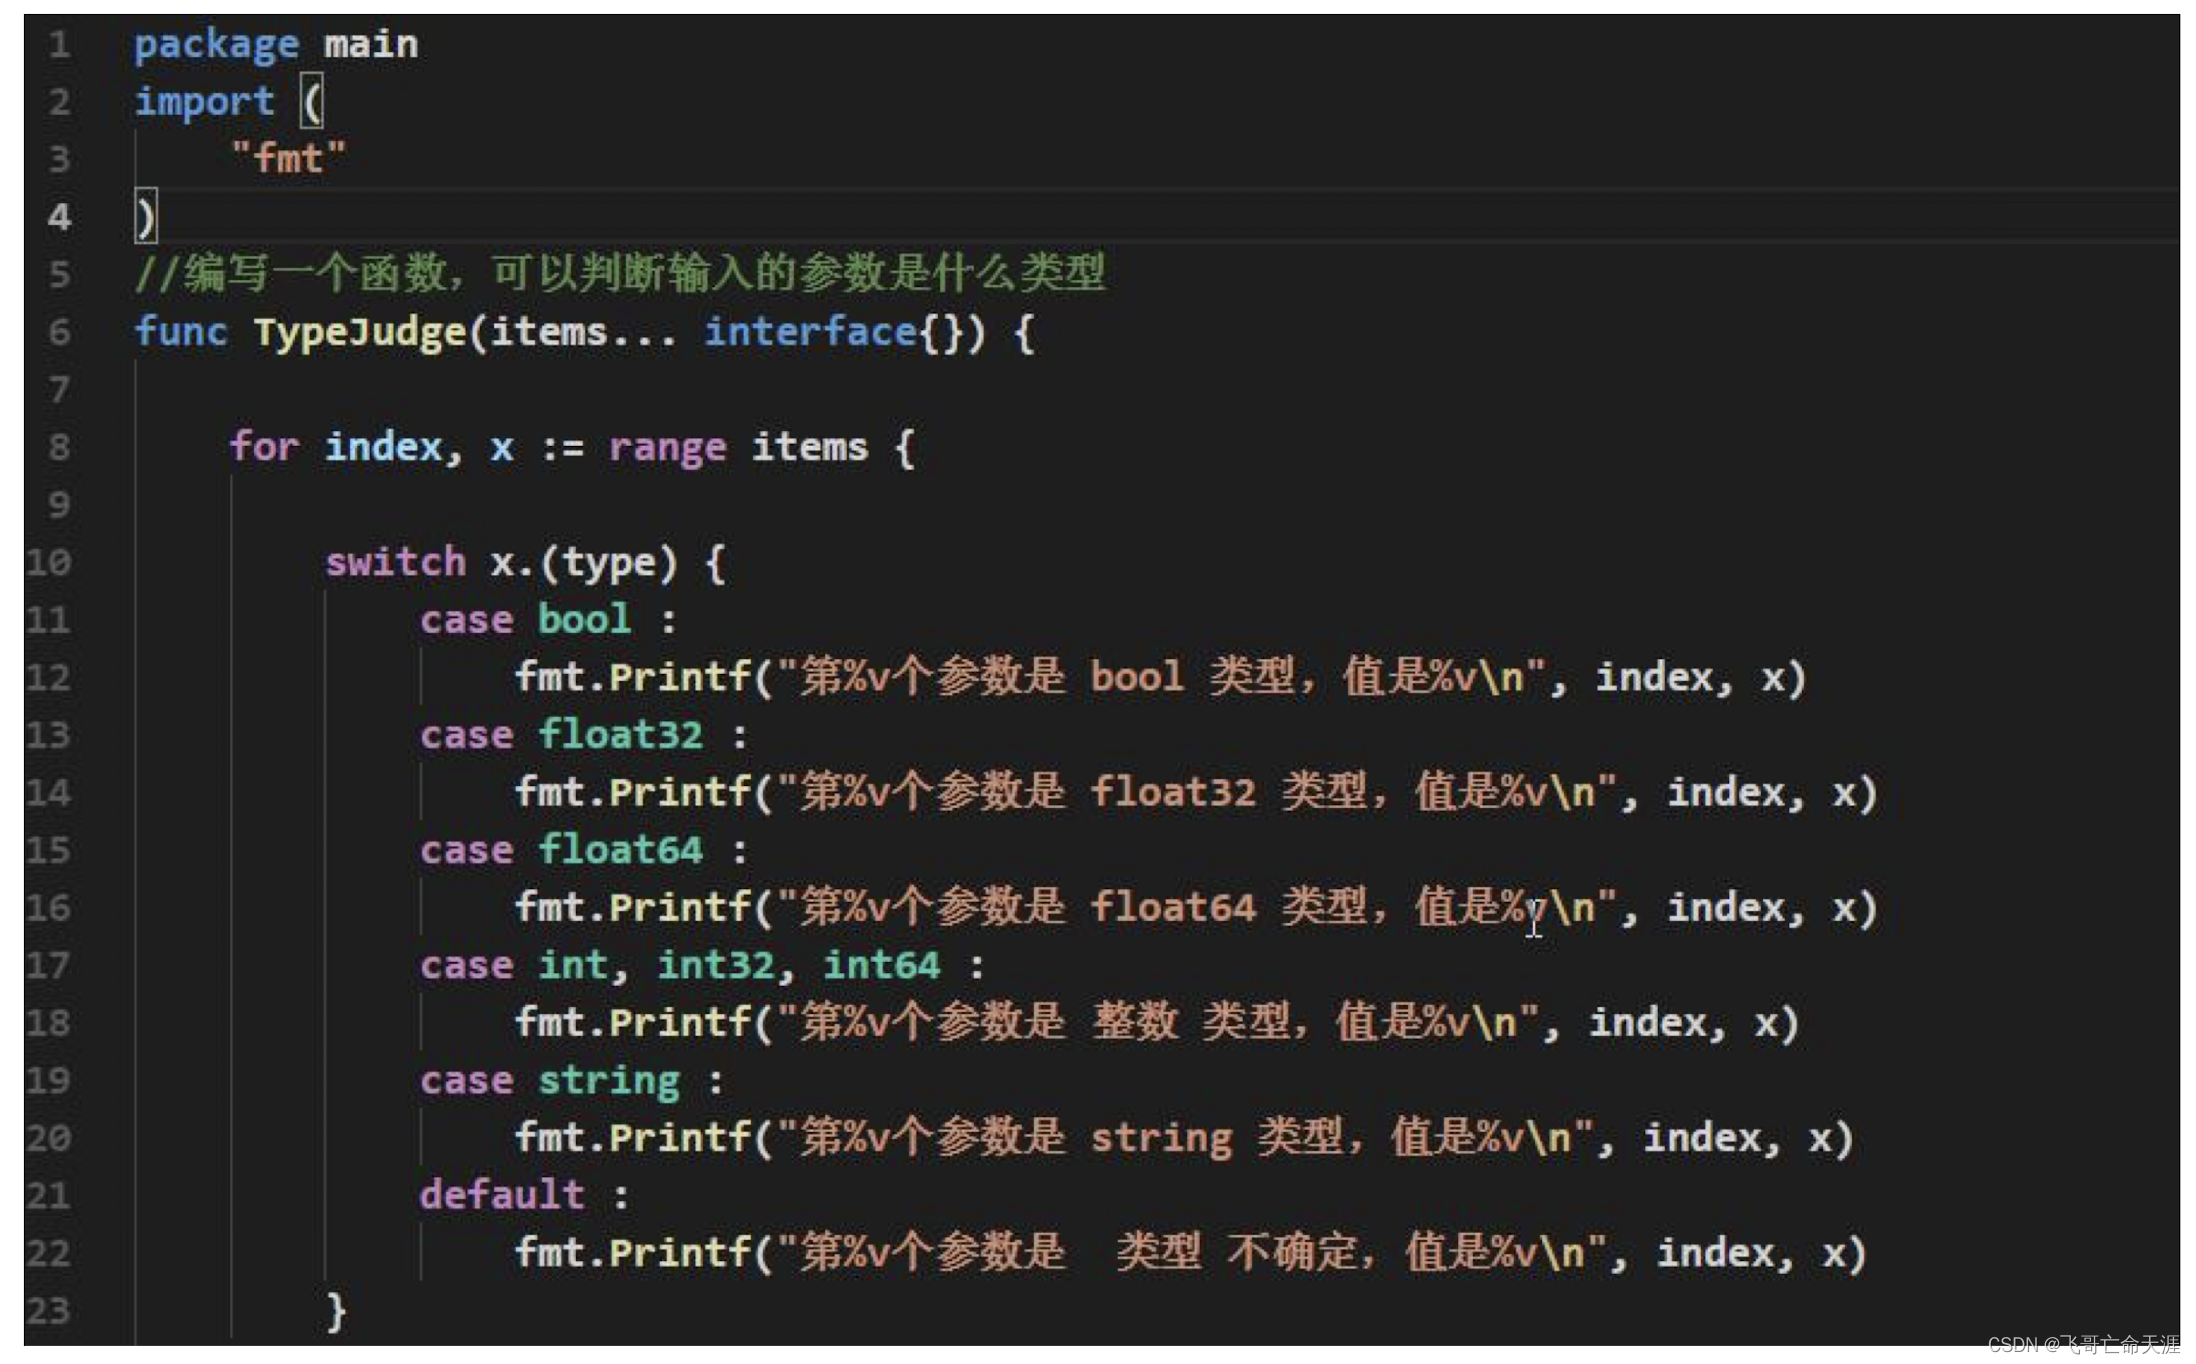This screenshot has width=2196, height=1364.
Task: Click the interface keyword
Action: click(810, 332)
